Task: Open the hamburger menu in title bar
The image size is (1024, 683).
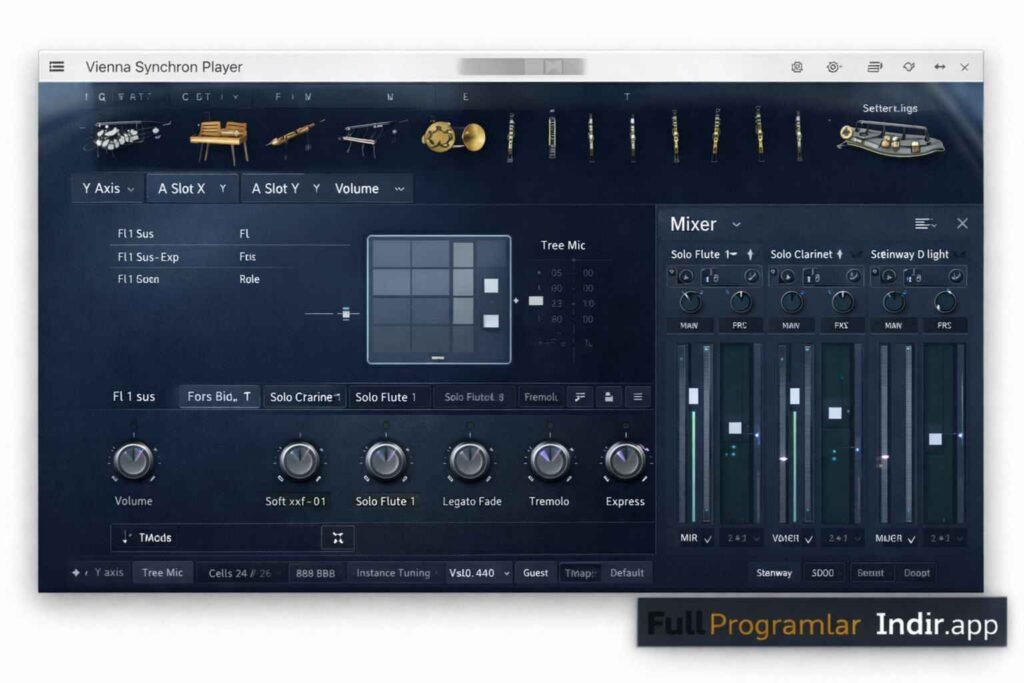Action: 57,67
